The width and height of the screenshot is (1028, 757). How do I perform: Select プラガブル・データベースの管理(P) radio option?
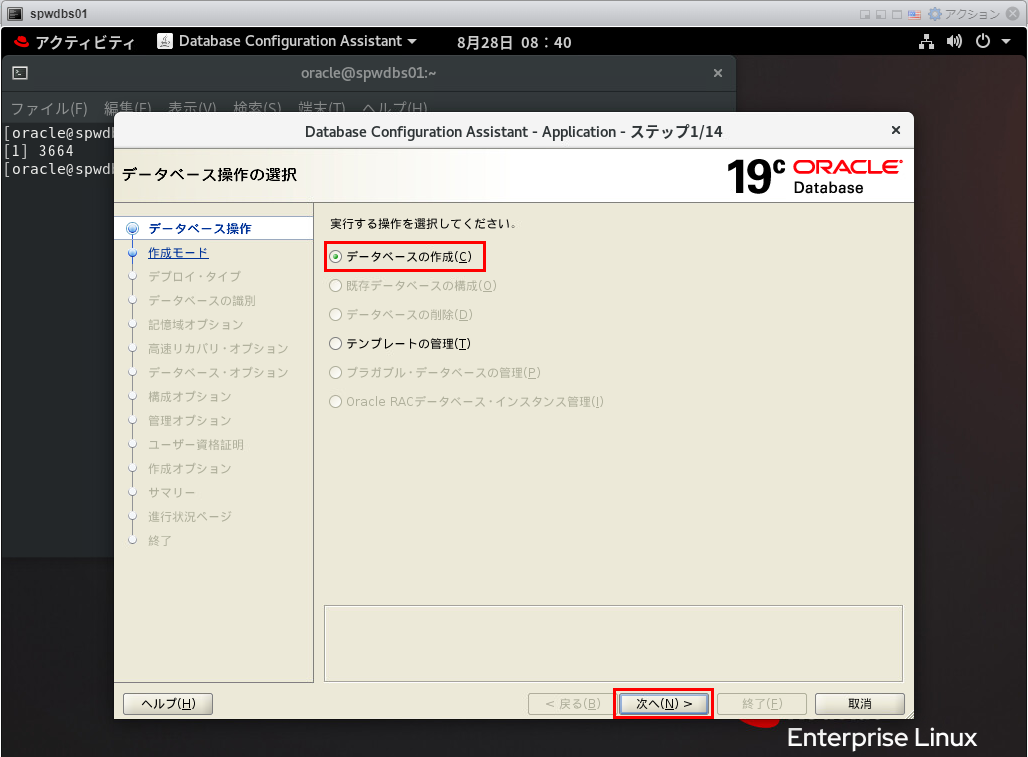click(x=336, y=372)
